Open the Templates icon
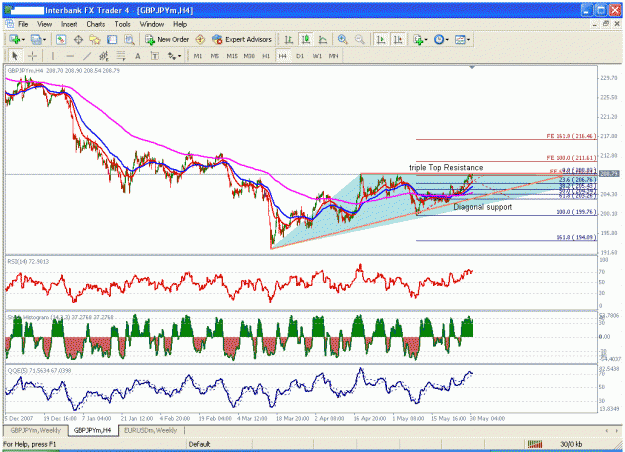 460,39
